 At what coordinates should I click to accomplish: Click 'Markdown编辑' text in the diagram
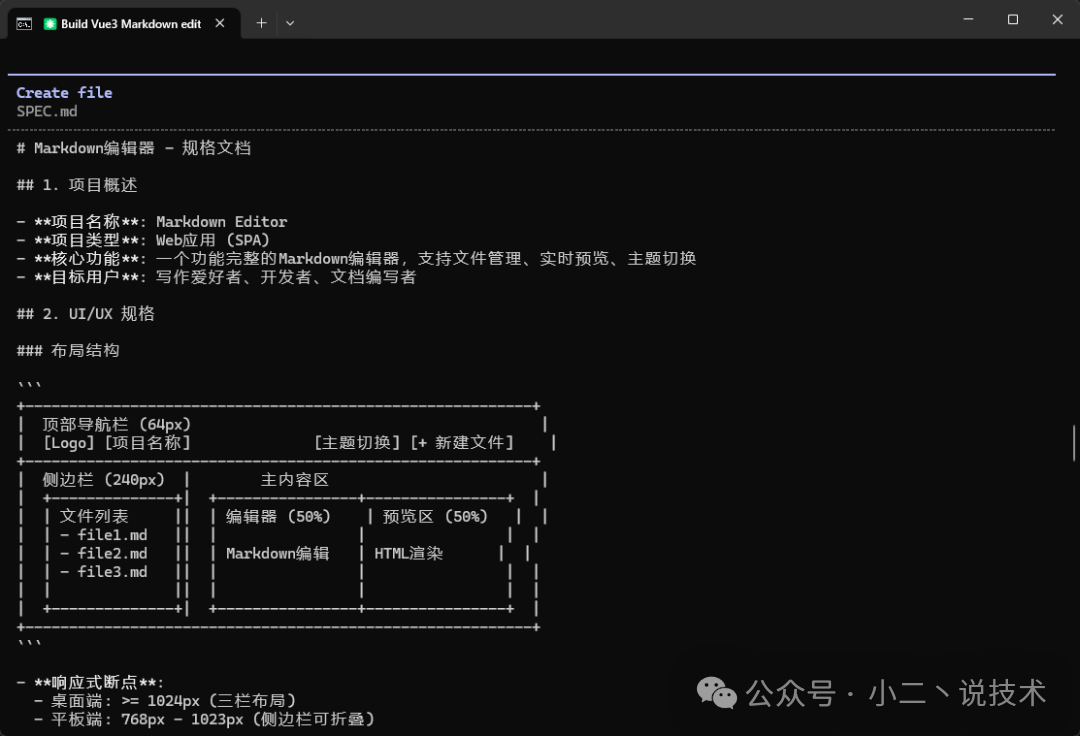278,554
